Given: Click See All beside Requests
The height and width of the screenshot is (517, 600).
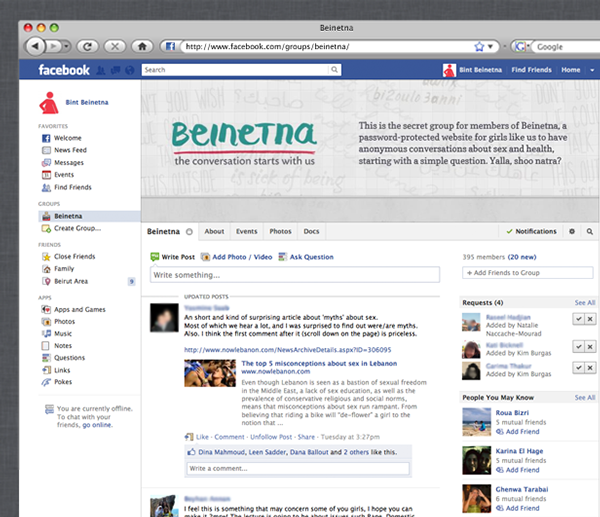Looking at the screenshot, I should (584, 303).
